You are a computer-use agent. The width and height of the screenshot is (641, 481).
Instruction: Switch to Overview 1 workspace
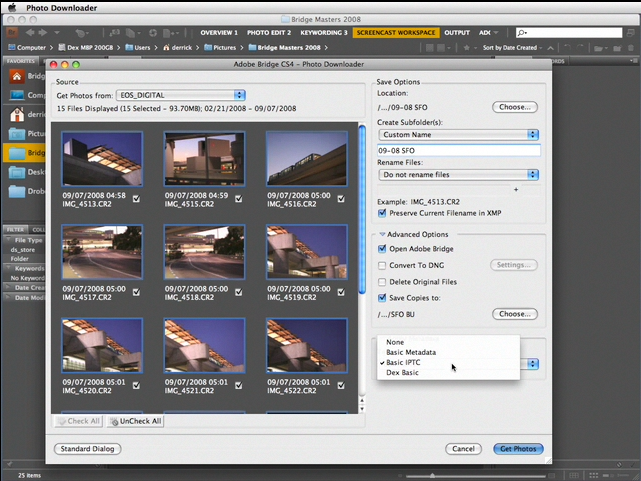[x=219, y=33]
